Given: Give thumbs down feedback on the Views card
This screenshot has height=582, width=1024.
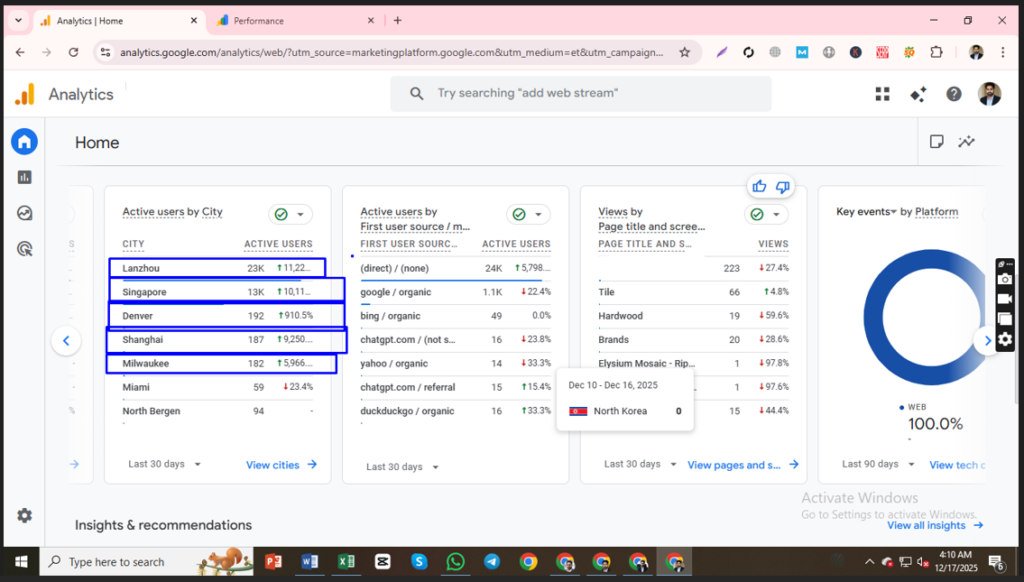Looking at the screenshot, I should click(x=783, y=186).
